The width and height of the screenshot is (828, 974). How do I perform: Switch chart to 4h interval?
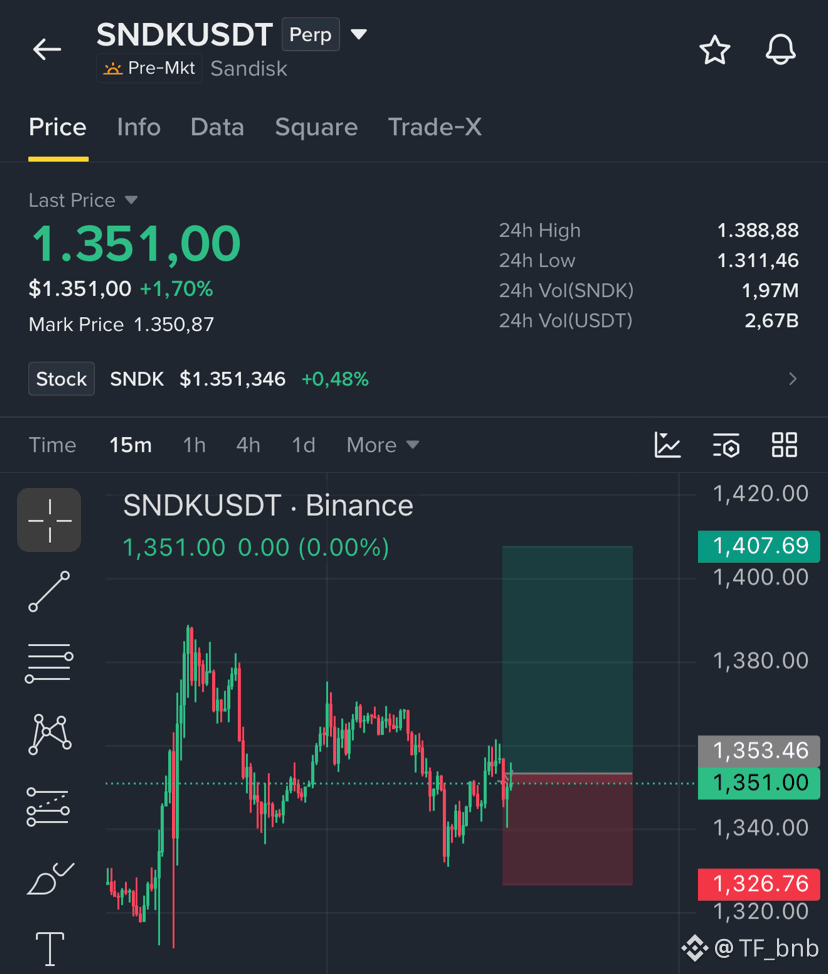(248, 445)
